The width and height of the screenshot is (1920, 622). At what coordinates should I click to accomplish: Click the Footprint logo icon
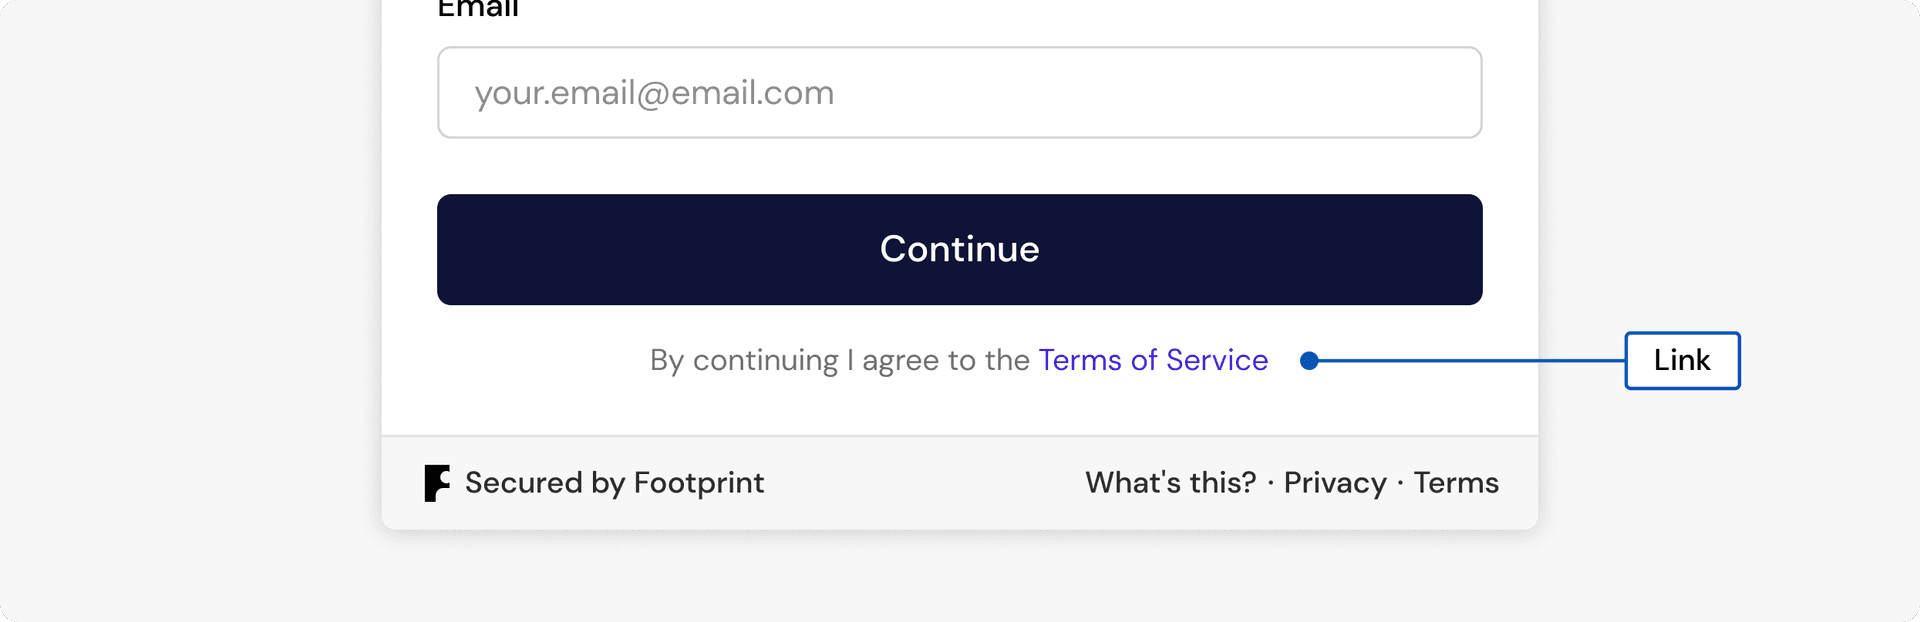pyautogui.click(x=437, y=483)
